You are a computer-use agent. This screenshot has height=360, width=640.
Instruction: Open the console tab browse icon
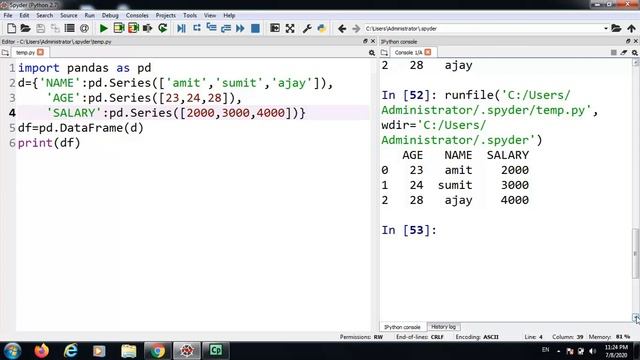384,53
